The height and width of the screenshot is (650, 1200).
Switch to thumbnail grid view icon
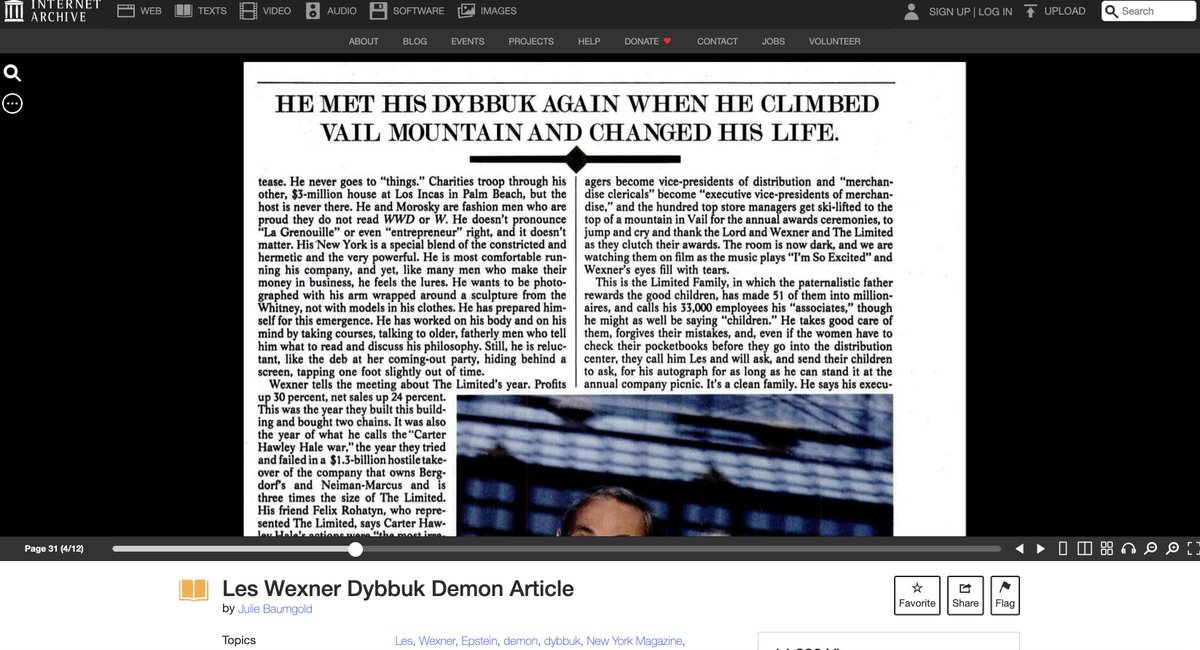[x=1107, y=548]
